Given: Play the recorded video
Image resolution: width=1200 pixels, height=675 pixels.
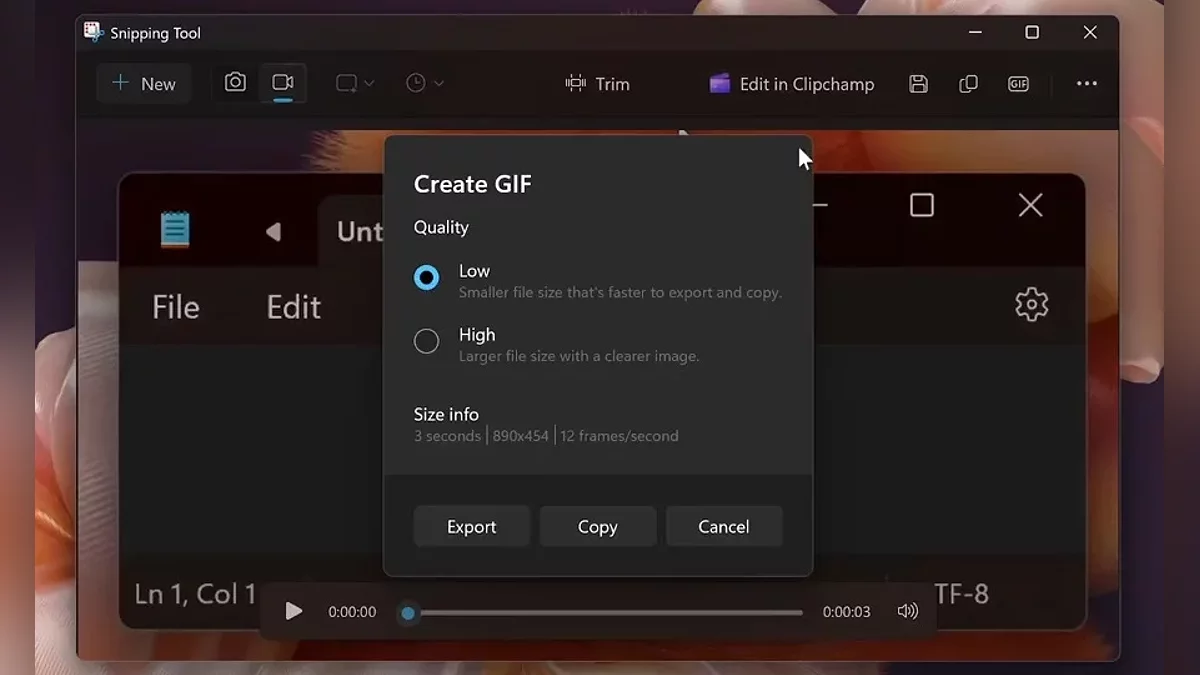Looking at the screenshot, I should [x=293, y=611].
